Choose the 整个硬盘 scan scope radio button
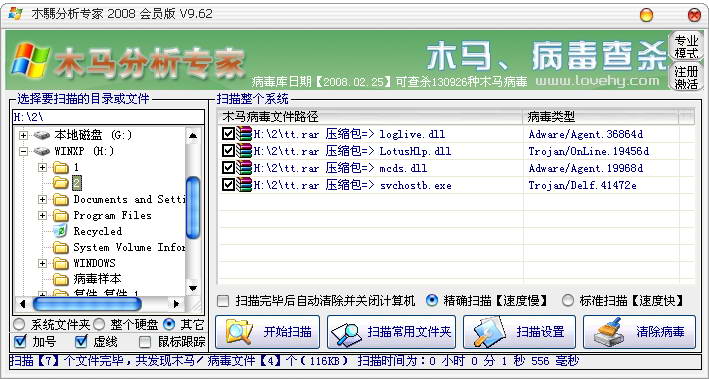This screenshot has height=379, width=709. 99,324
